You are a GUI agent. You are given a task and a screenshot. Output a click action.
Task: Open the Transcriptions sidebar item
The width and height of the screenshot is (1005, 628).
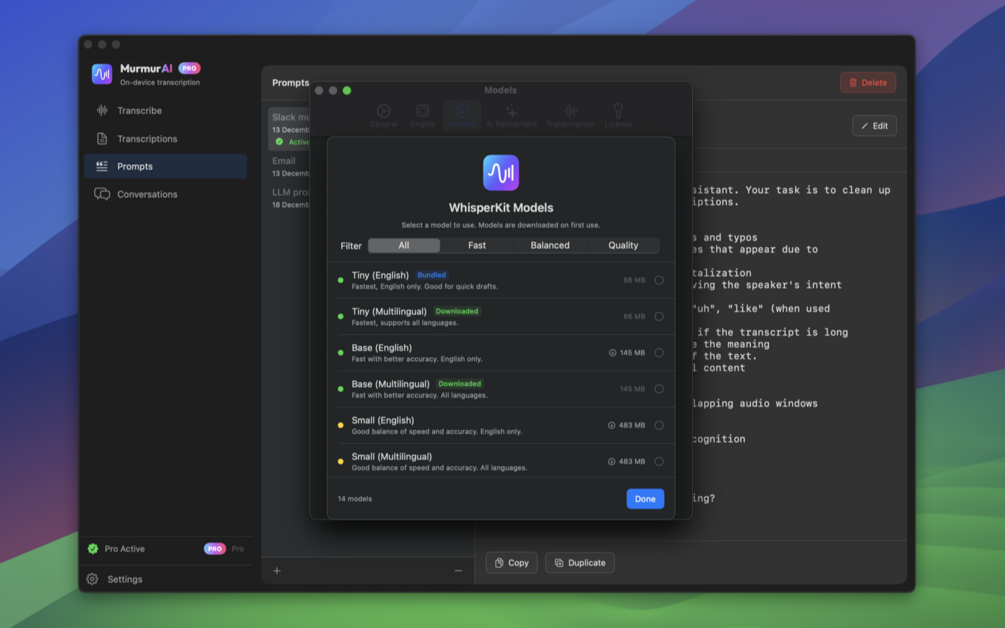coord(165,138)
